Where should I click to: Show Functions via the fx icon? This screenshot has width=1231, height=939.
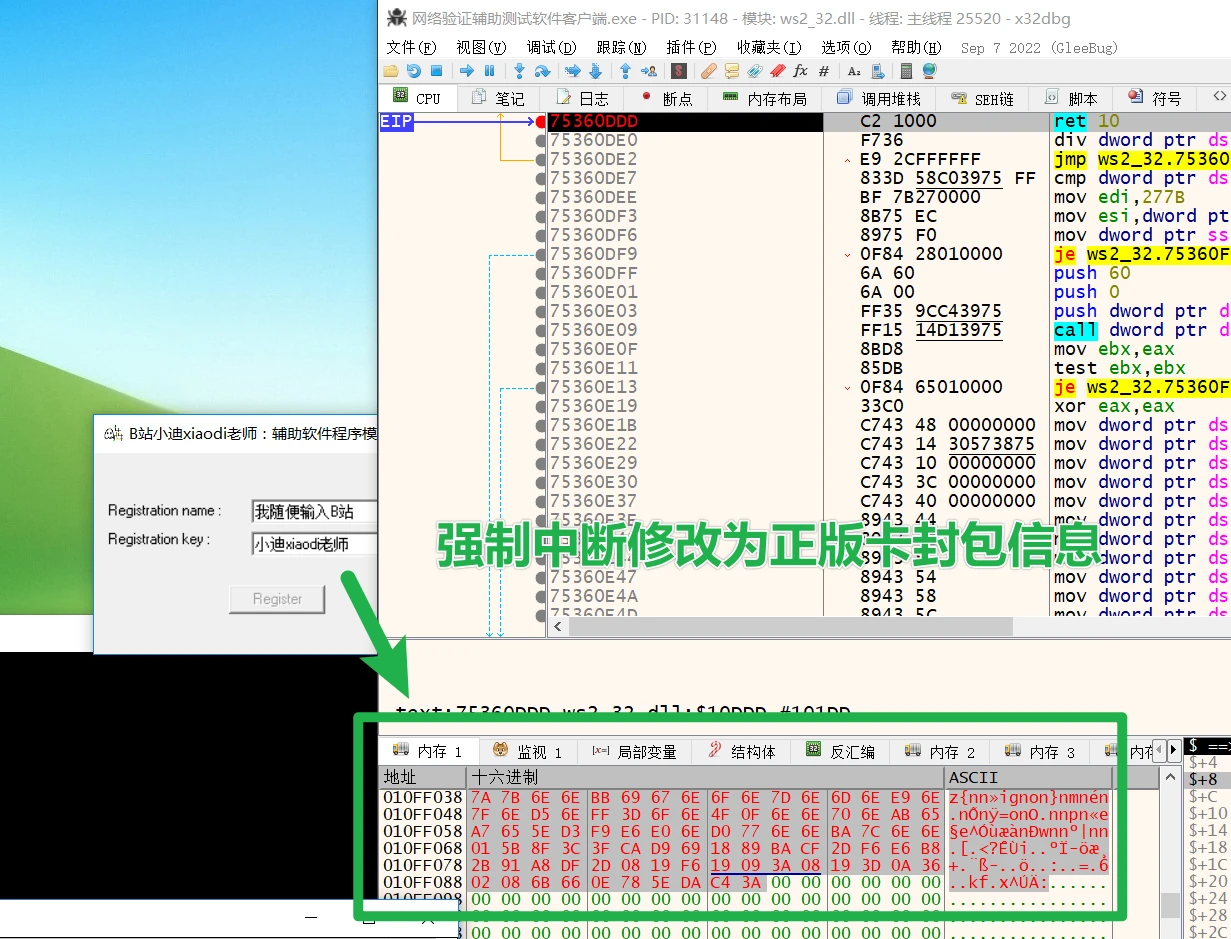pos(800,71)
